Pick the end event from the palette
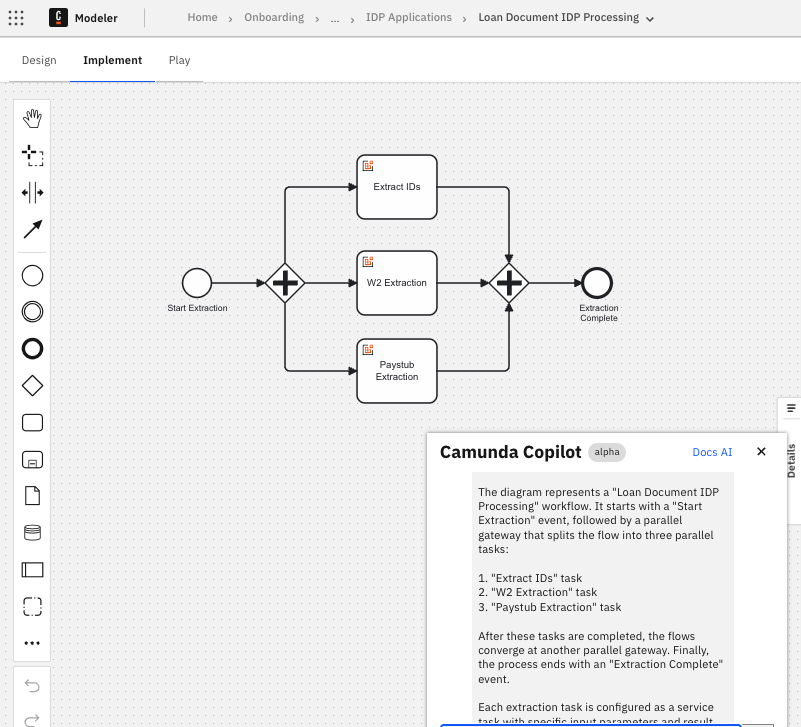The height and width of the screenshot is (727, 801). point(32,349)
